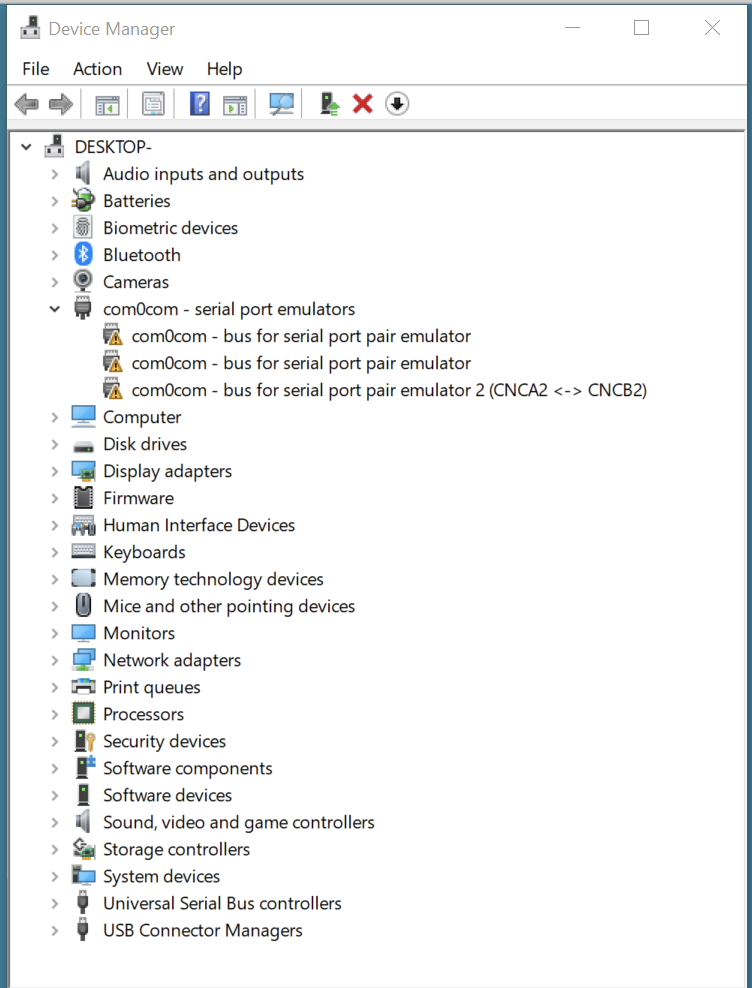Select the first com0com bus emulator device
The height and width of the screenshot is (988, 752).
pos(300,336)
